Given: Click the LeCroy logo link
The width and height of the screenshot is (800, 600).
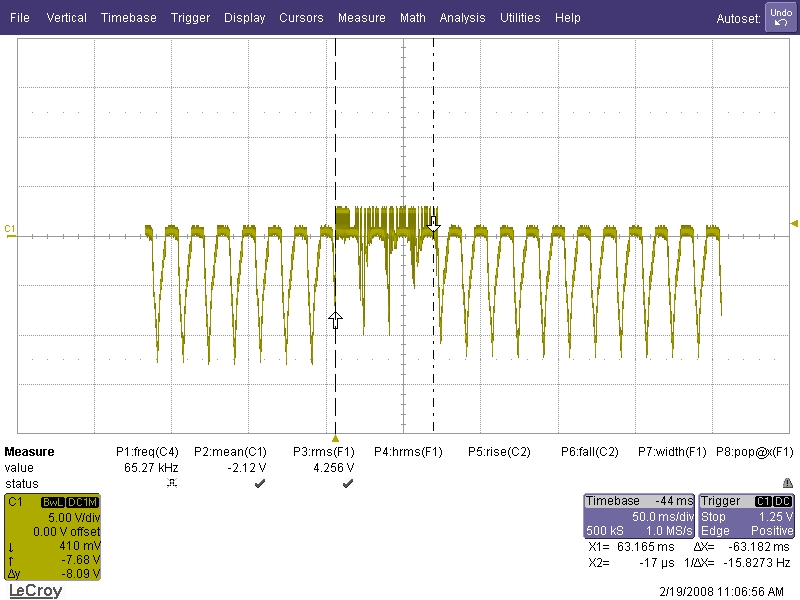Looking at the screenshot, I should point(35,590).
